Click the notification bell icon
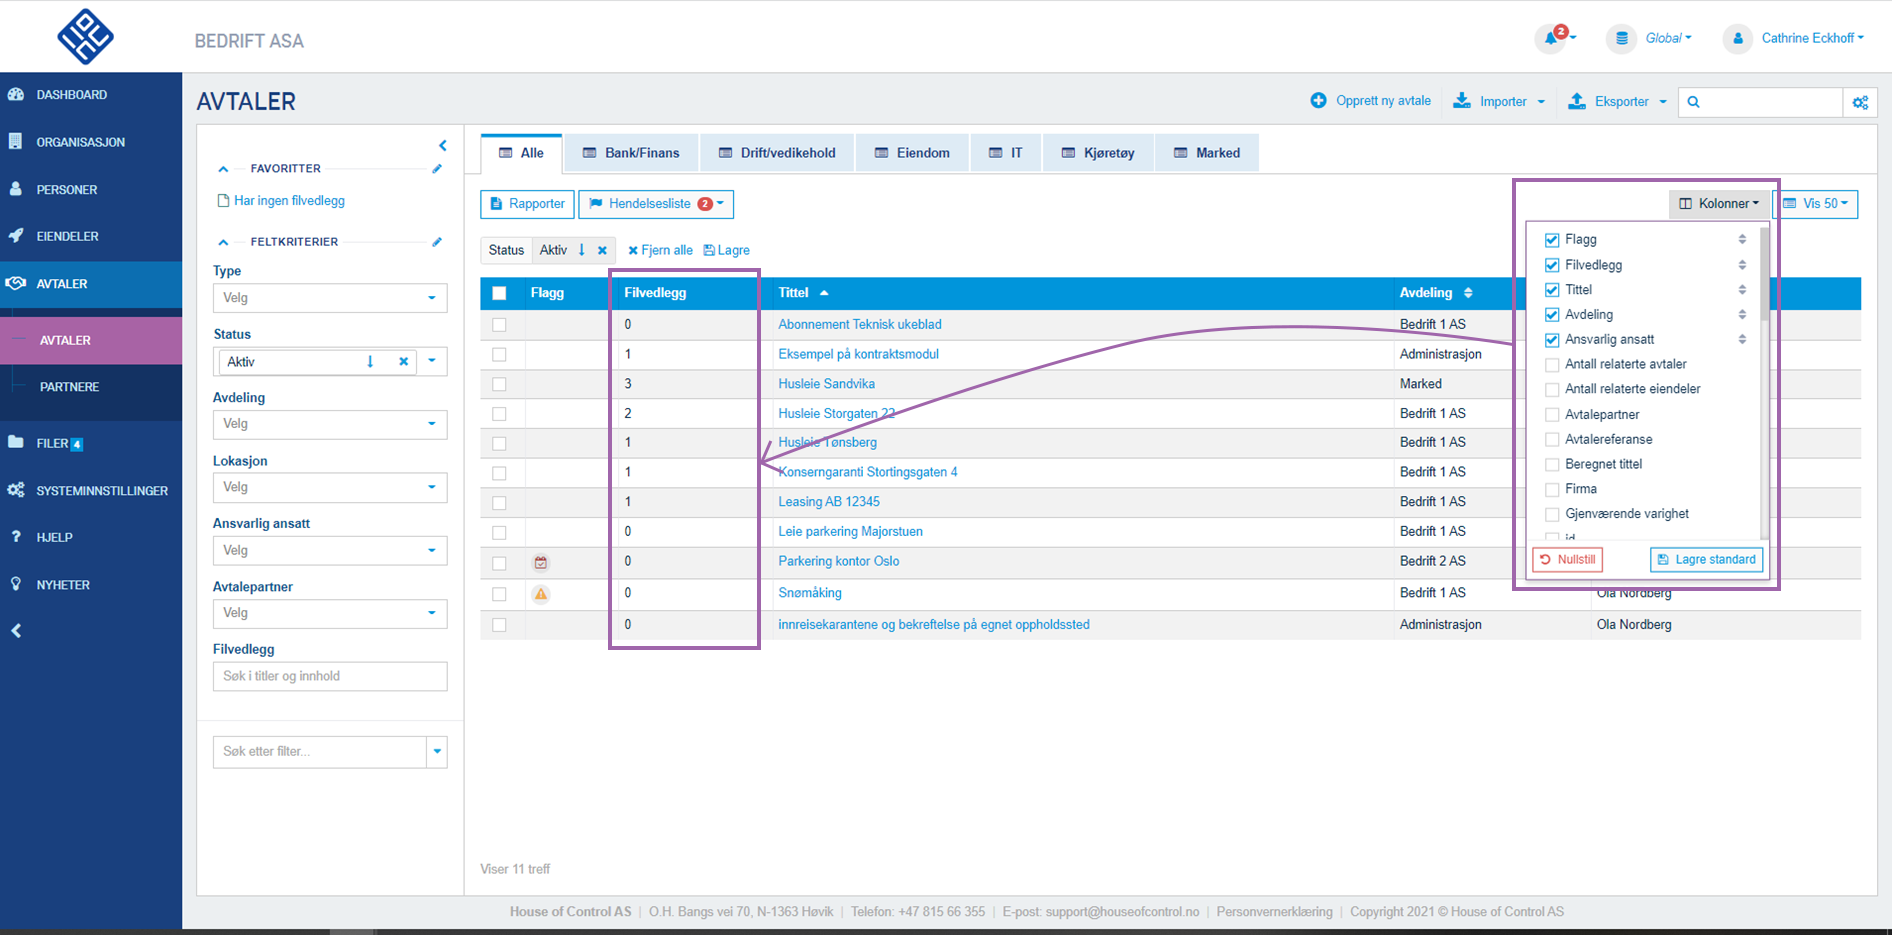This screenshot has width=1892, height=935. 1551,39
